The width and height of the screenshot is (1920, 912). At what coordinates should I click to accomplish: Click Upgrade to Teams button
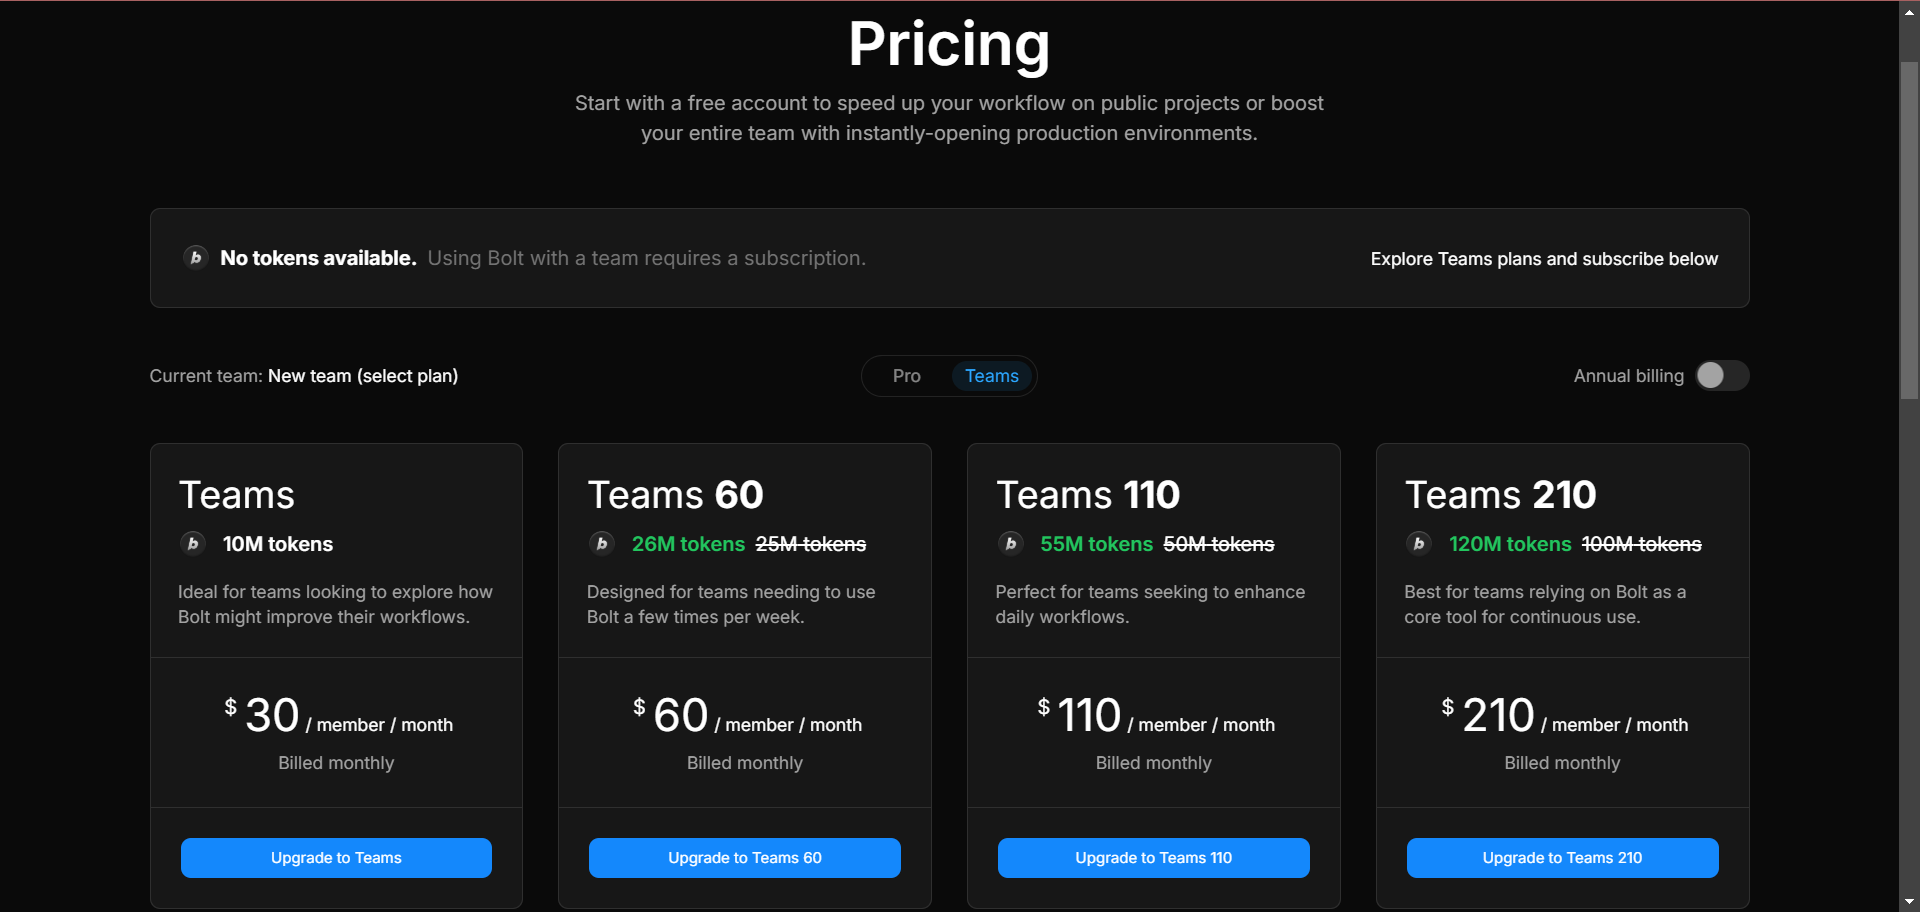(x=336, y=858)
